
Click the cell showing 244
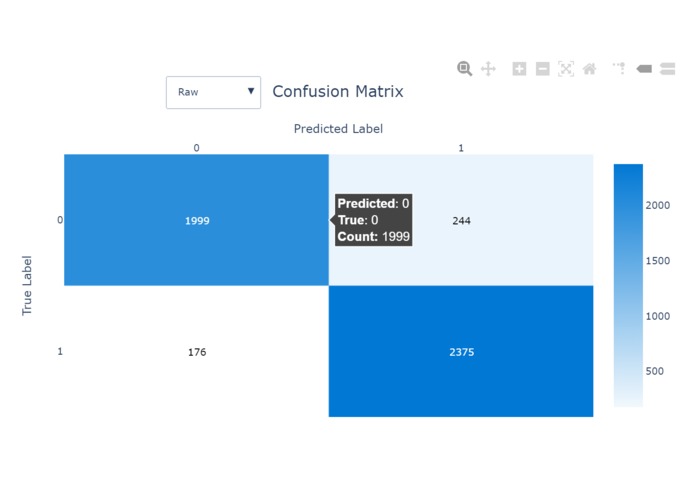coord(461,220)
